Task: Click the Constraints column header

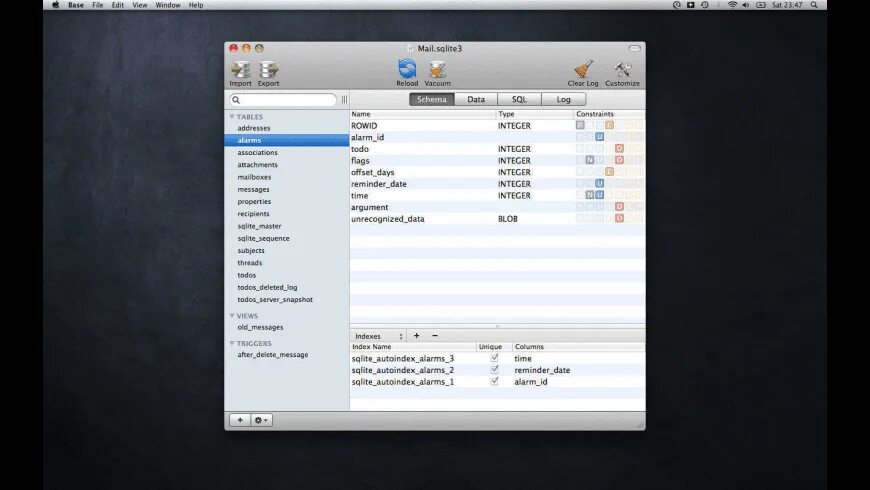Action: (x=609, y=114)
